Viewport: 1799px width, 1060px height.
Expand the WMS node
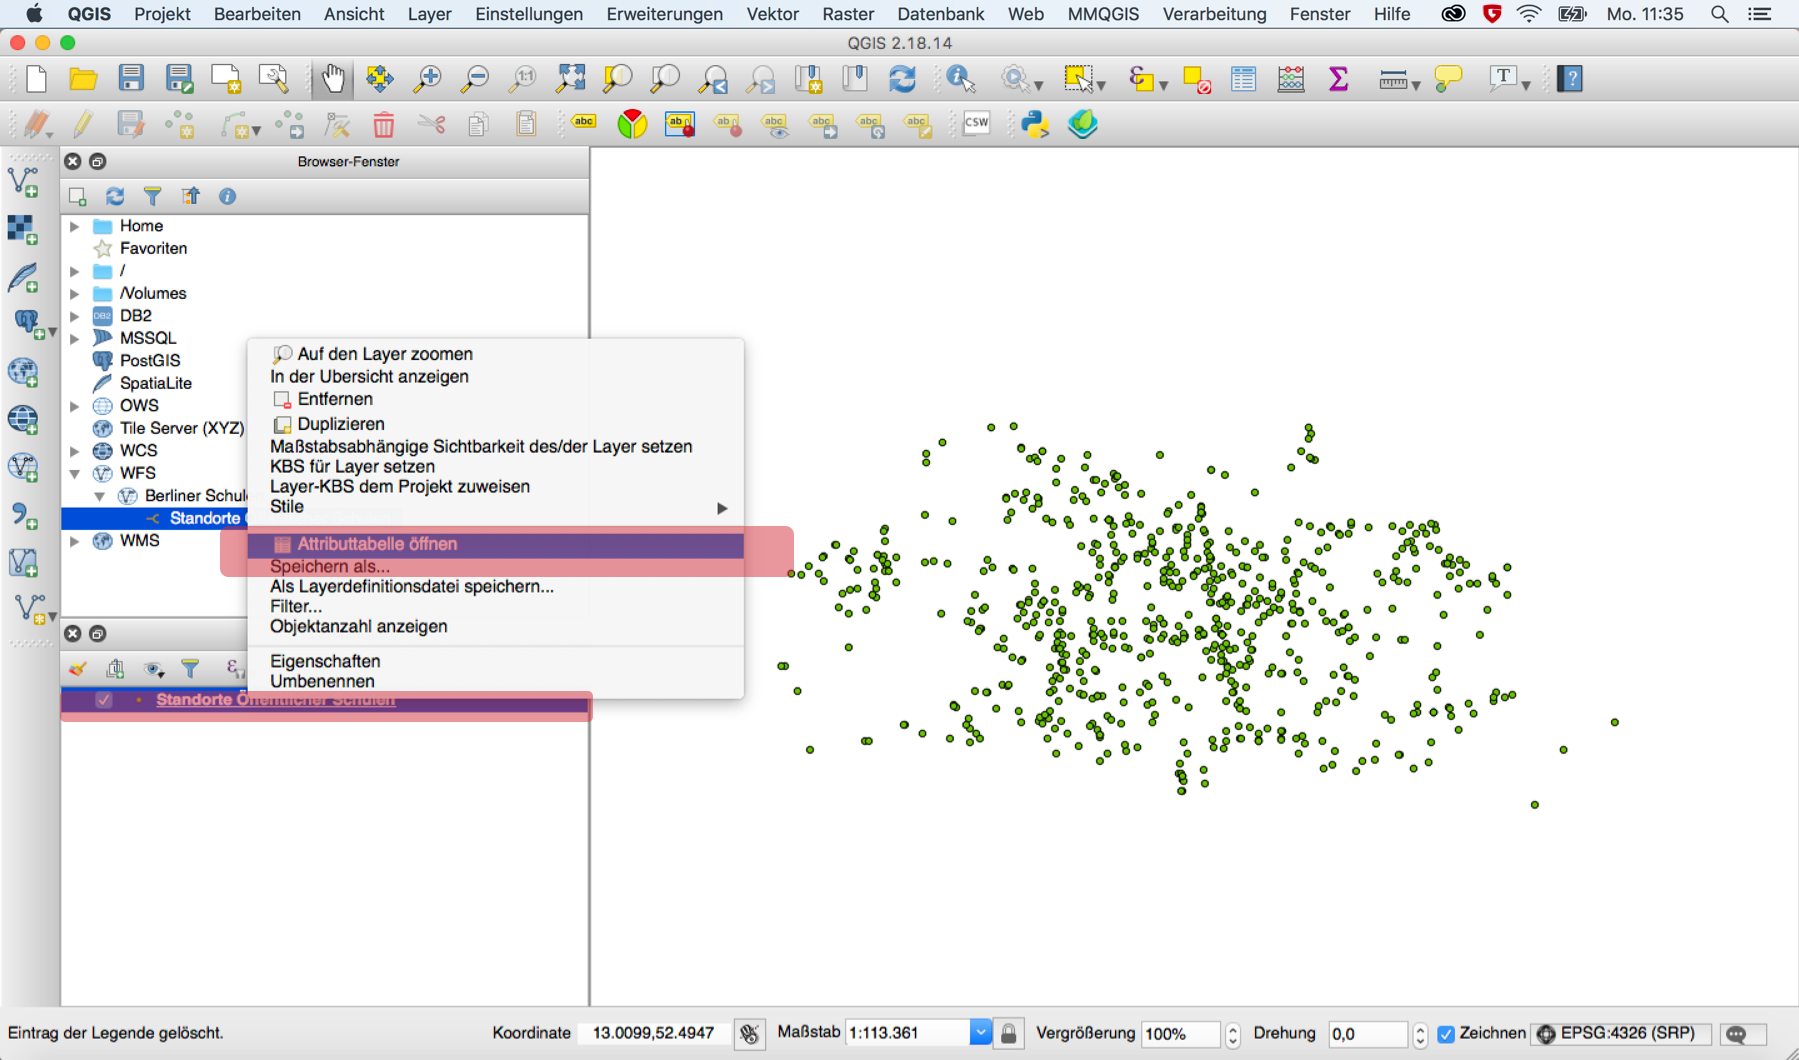[74, 541]
